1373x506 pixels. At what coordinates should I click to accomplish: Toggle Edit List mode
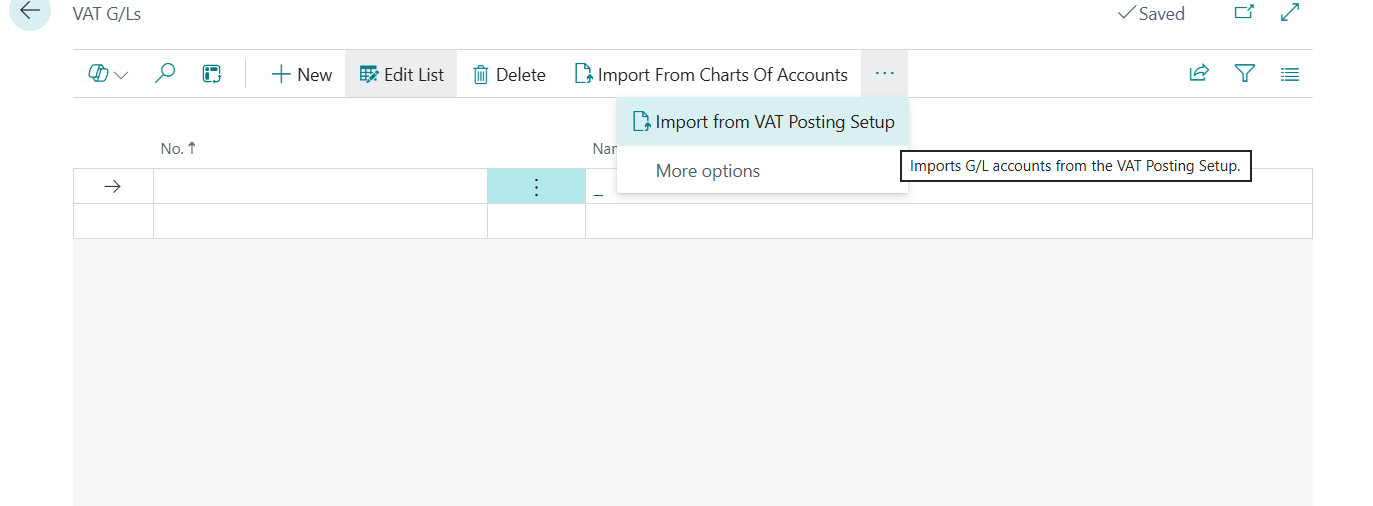pos(401,74)
